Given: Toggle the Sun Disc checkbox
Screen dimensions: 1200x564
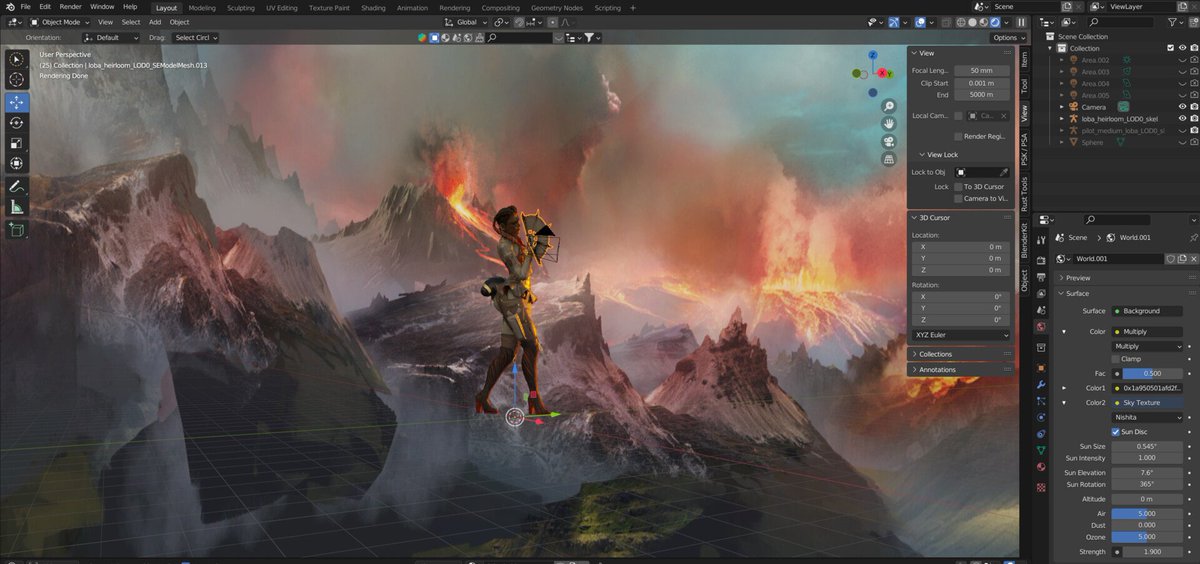Looking at the screenshot, I should click(x=1116, y=432).
